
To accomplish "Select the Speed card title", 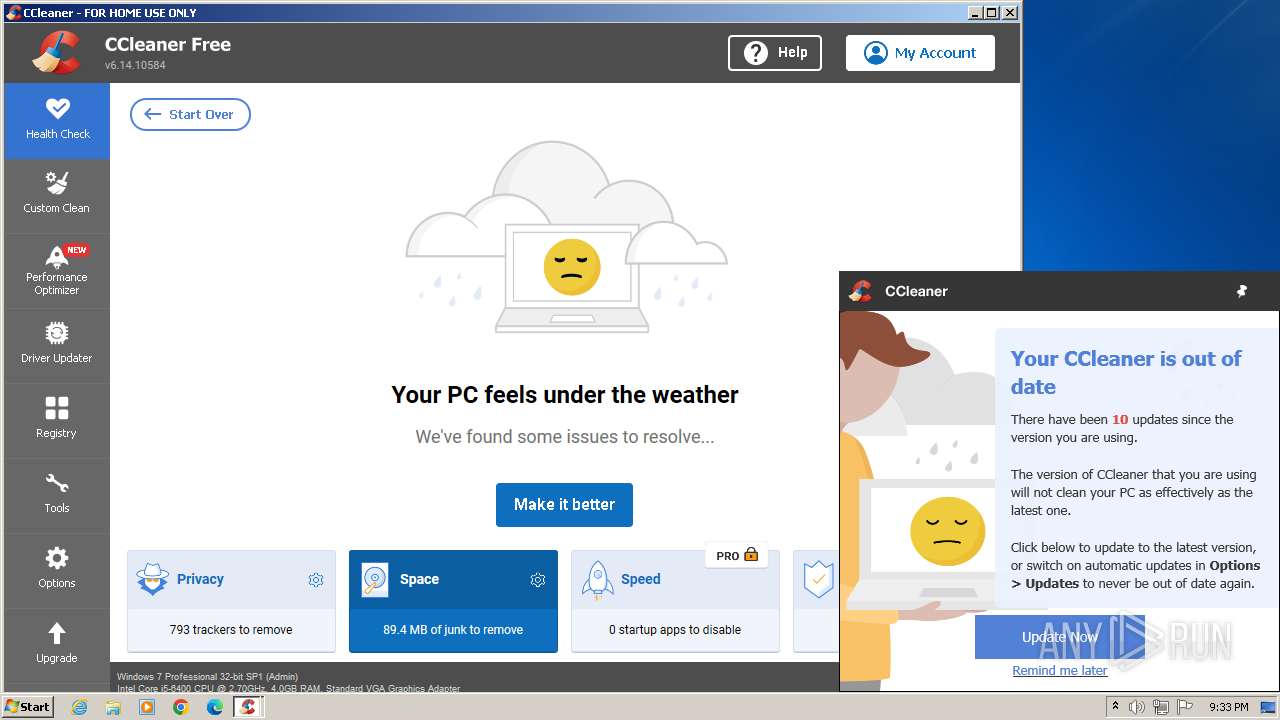I will click(641, 579).
